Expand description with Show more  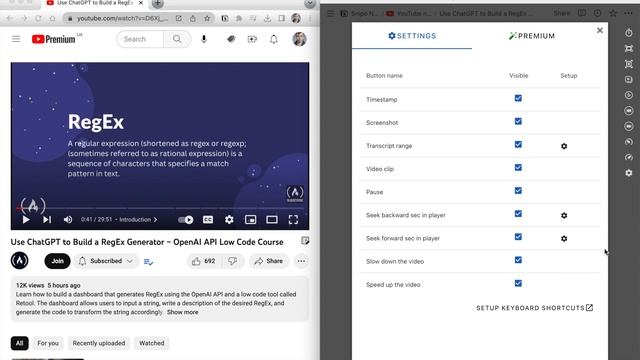(182, 312)
